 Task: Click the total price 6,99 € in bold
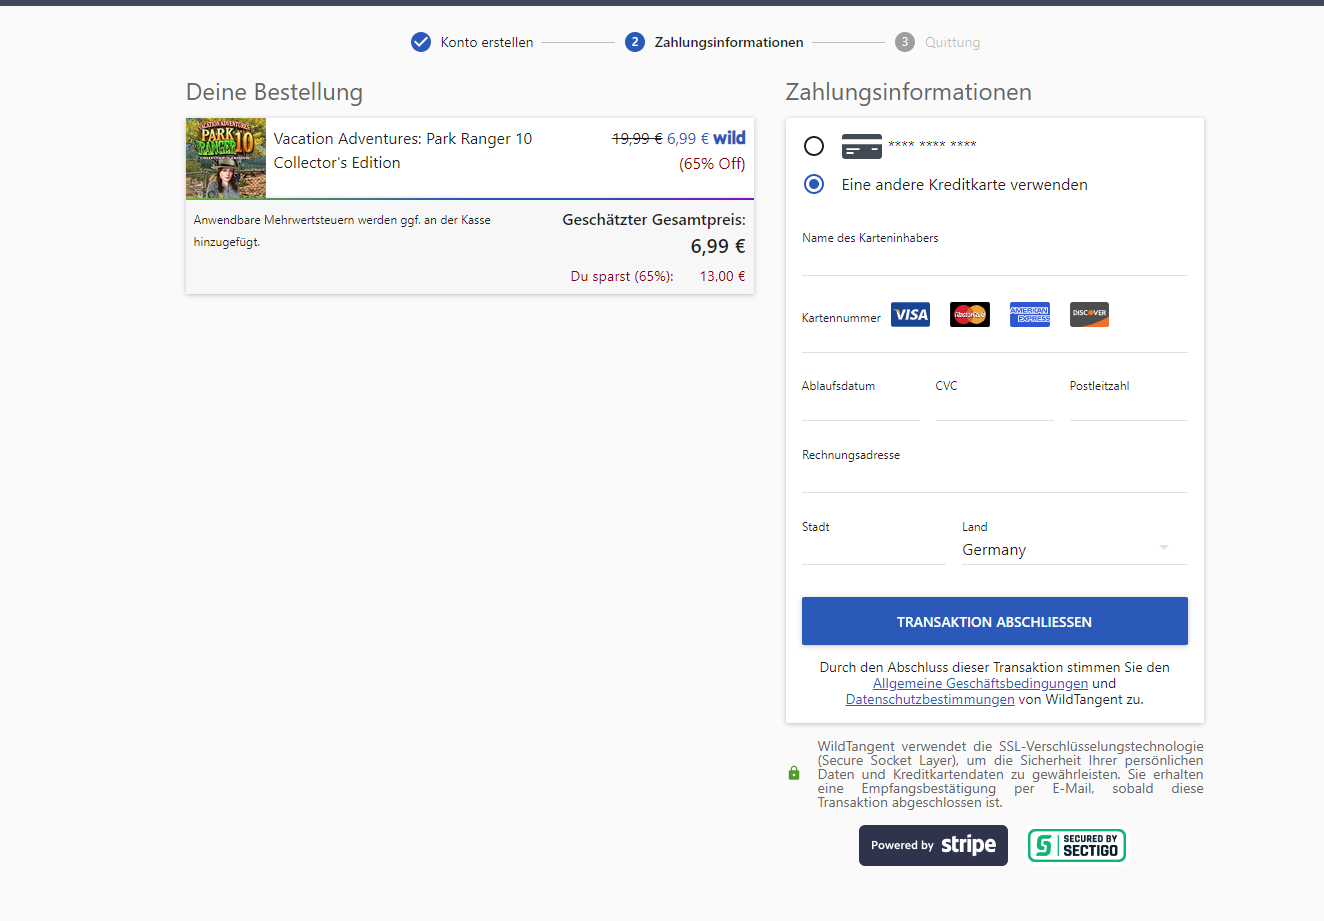(x=718, y=247)
